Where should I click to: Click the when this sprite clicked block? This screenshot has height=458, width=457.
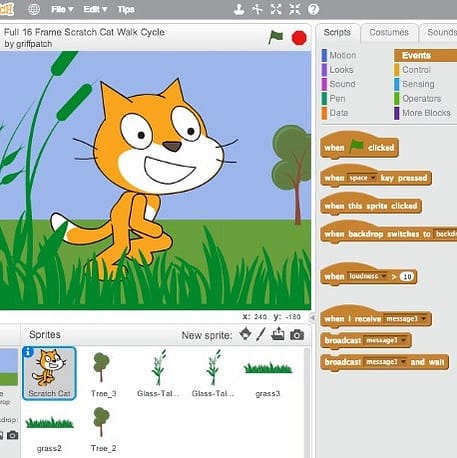371,205
